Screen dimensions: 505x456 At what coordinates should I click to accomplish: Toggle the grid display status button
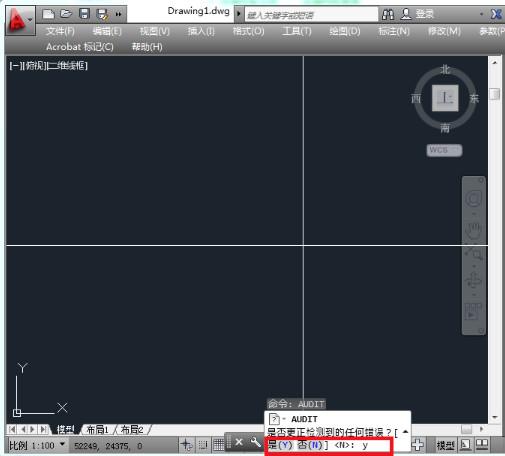219,444
